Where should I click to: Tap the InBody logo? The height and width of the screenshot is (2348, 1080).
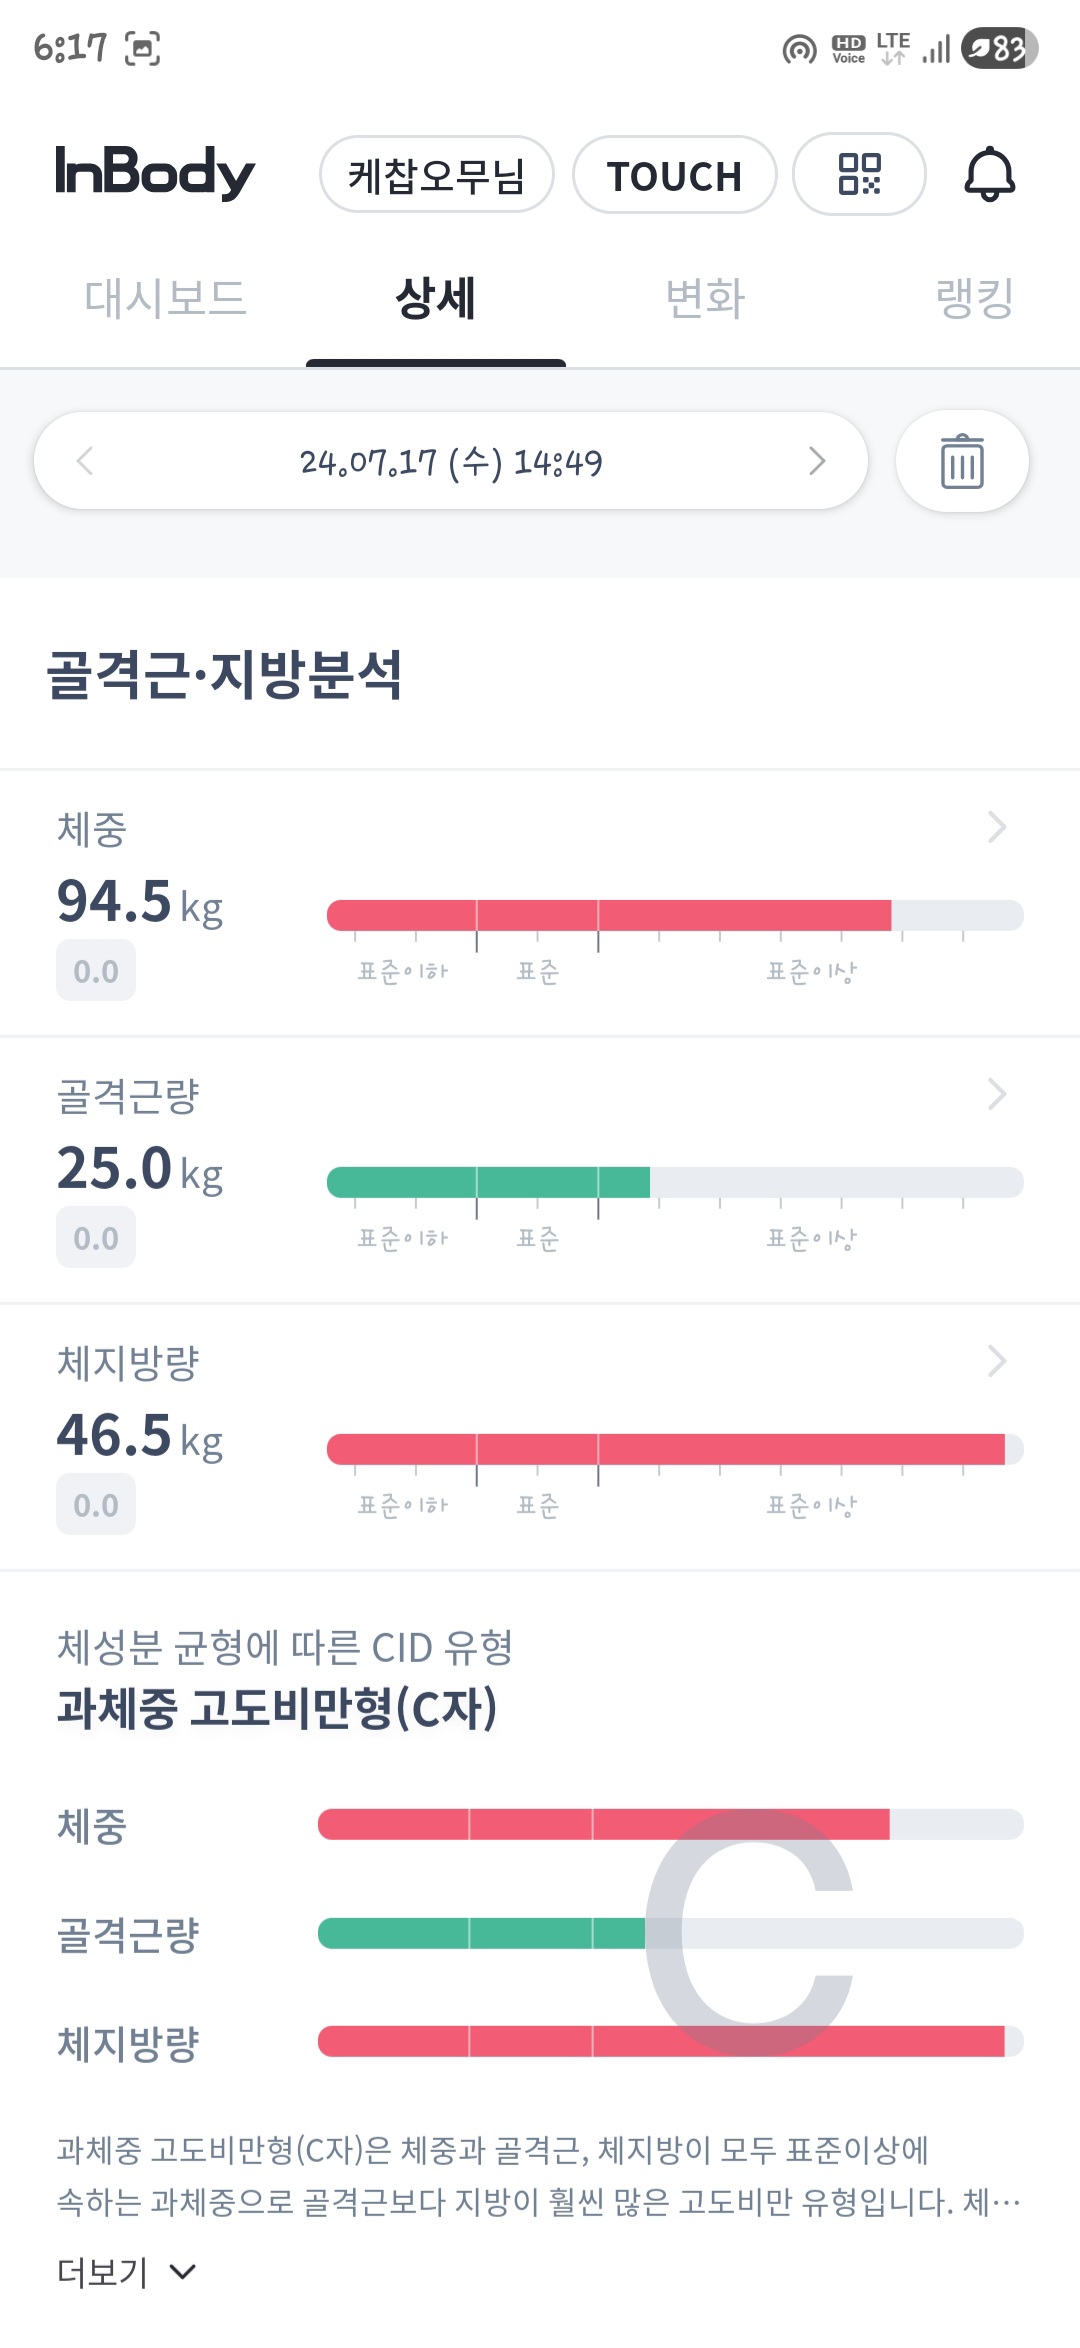coord(155,172)
